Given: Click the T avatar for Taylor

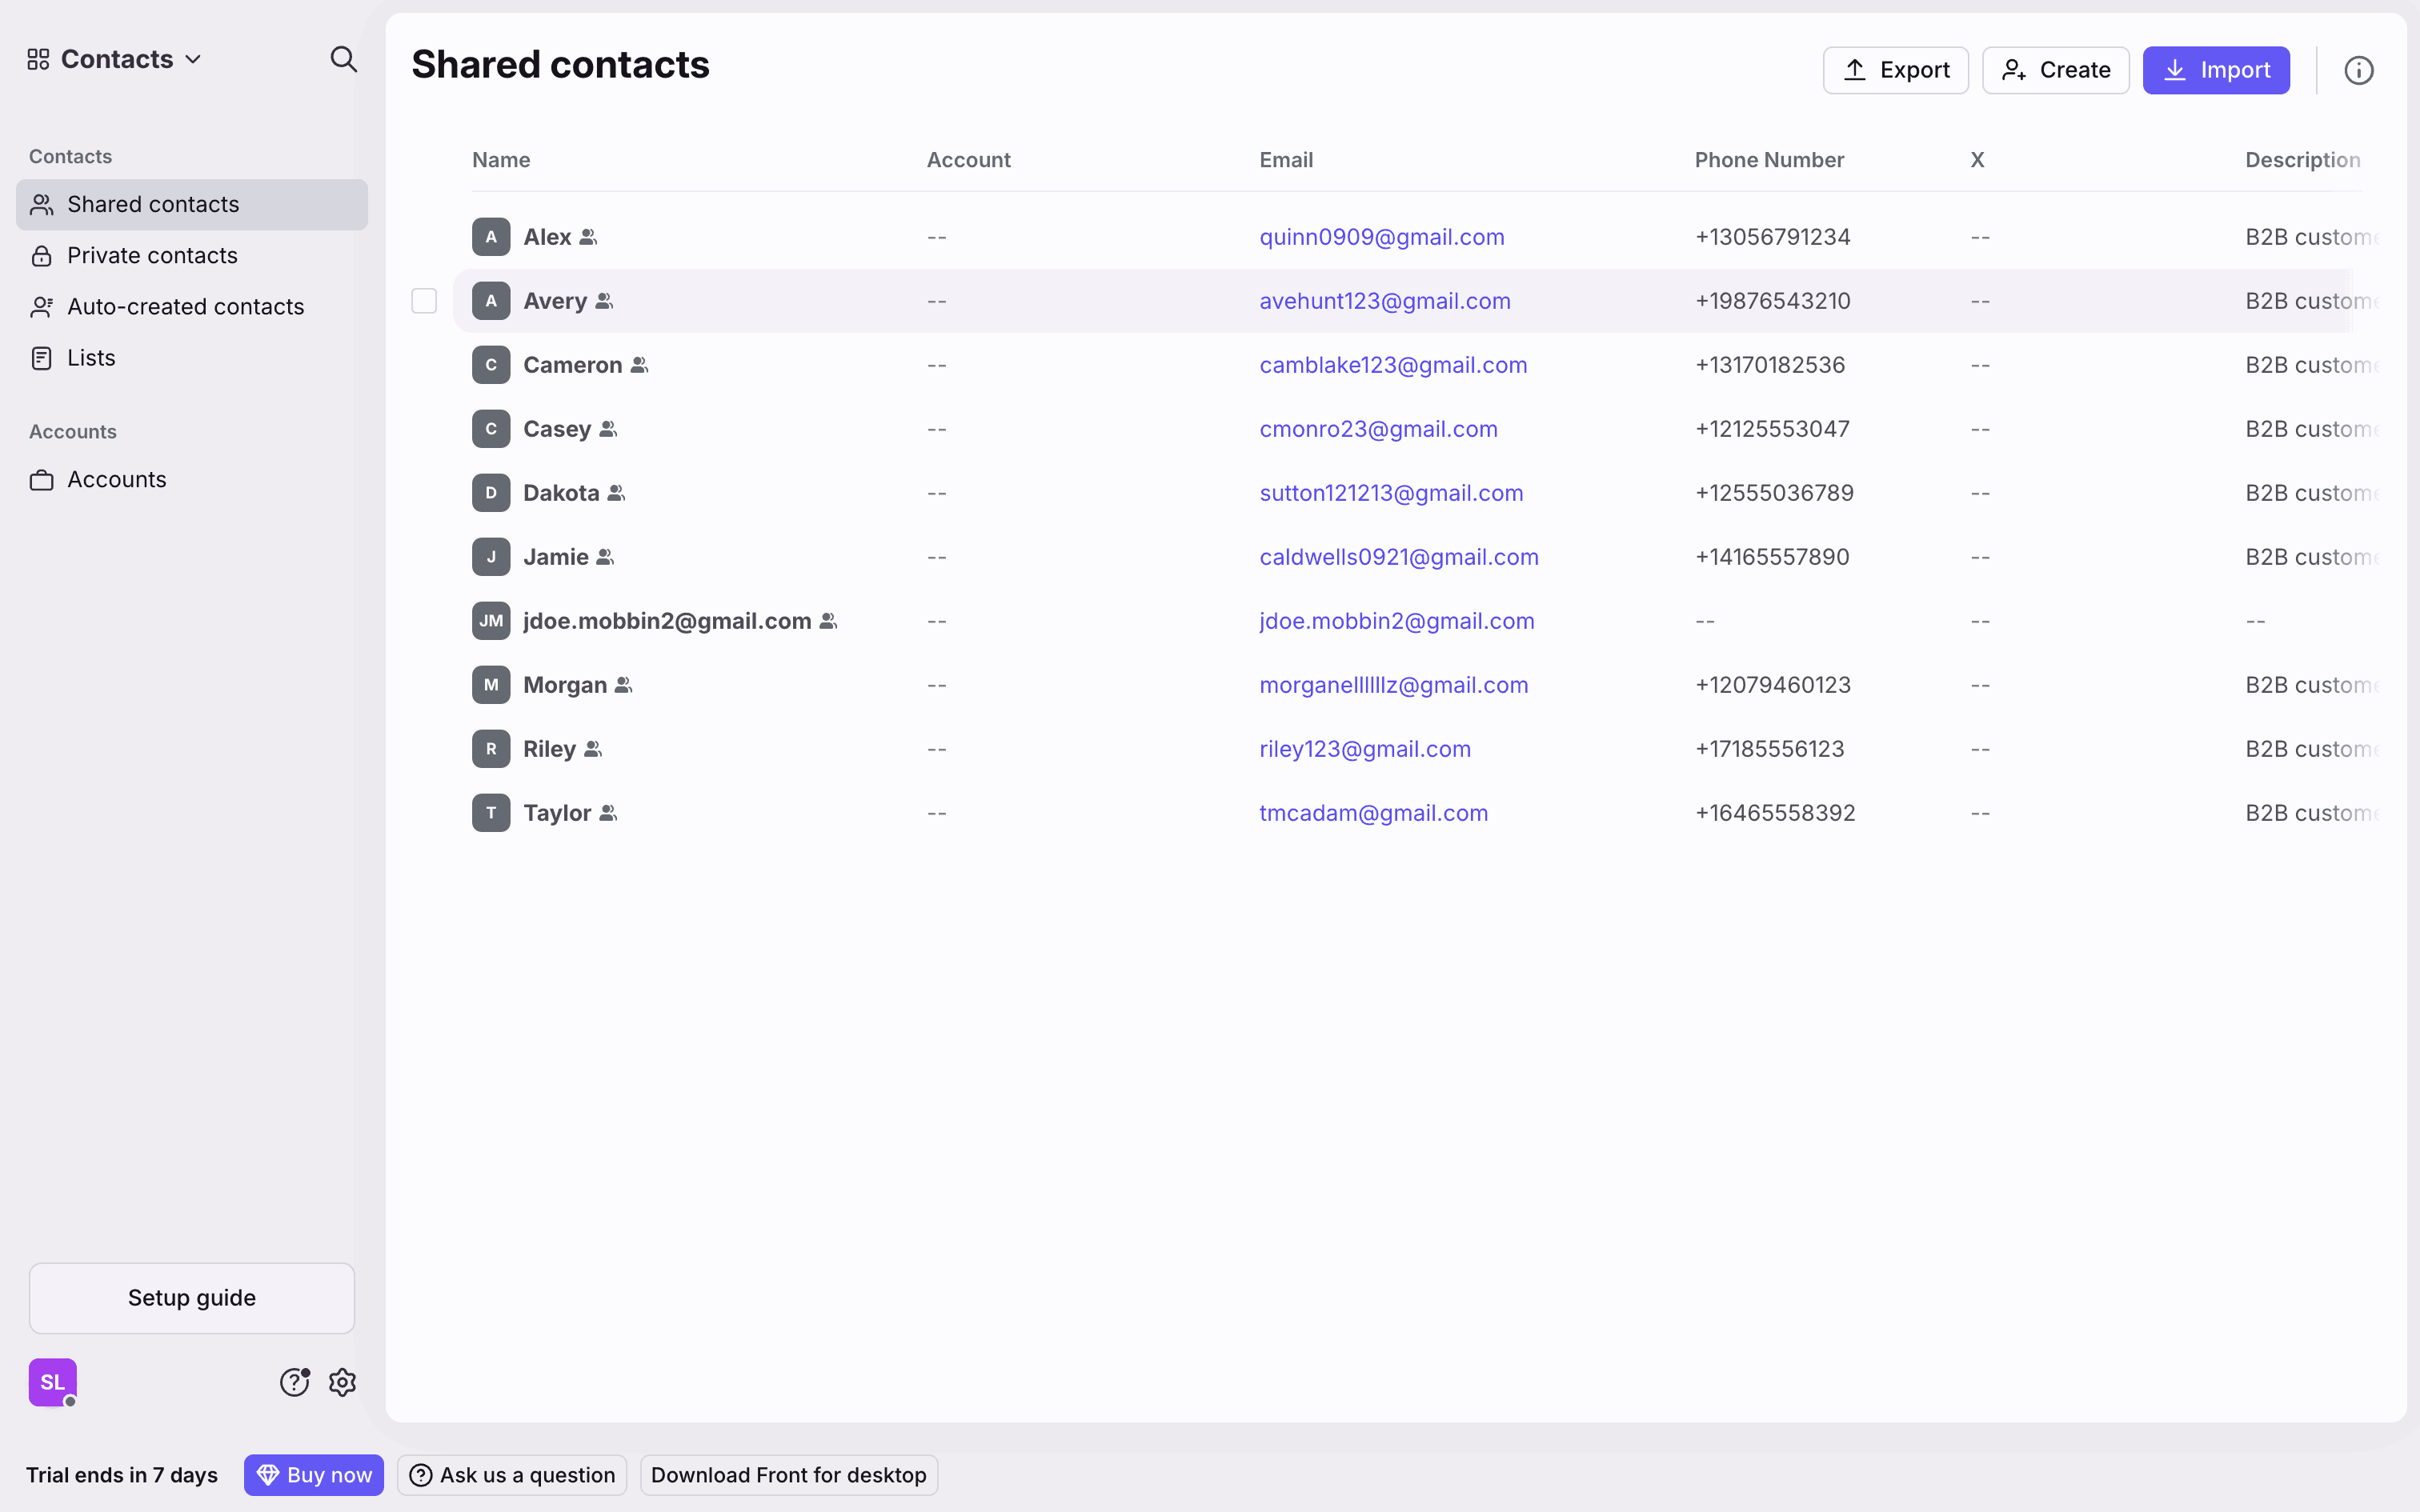Looking at the screenshot, I should coord(491,813).
